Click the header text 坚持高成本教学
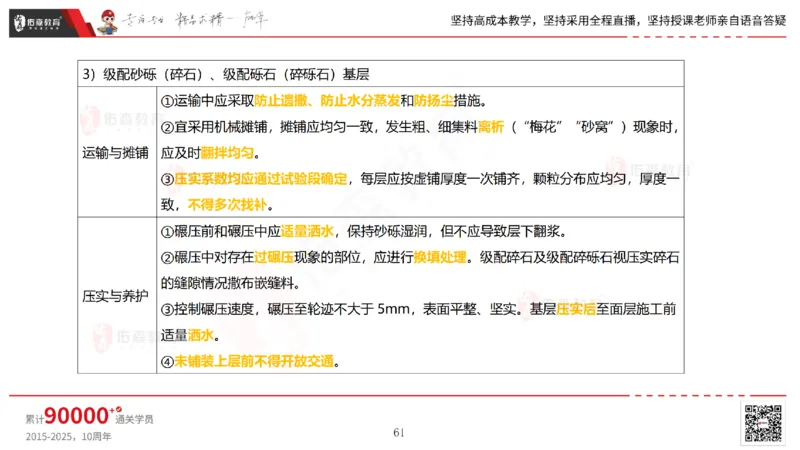This screenshot has height=450, width=800. (x=491, y=21)
